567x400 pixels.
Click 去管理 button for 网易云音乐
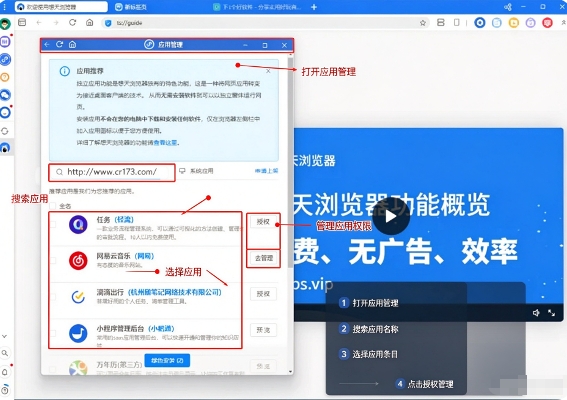(x=264, y=258)
